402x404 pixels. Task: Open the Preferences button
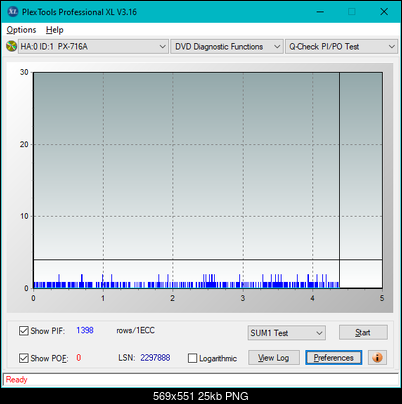(334, 358)
